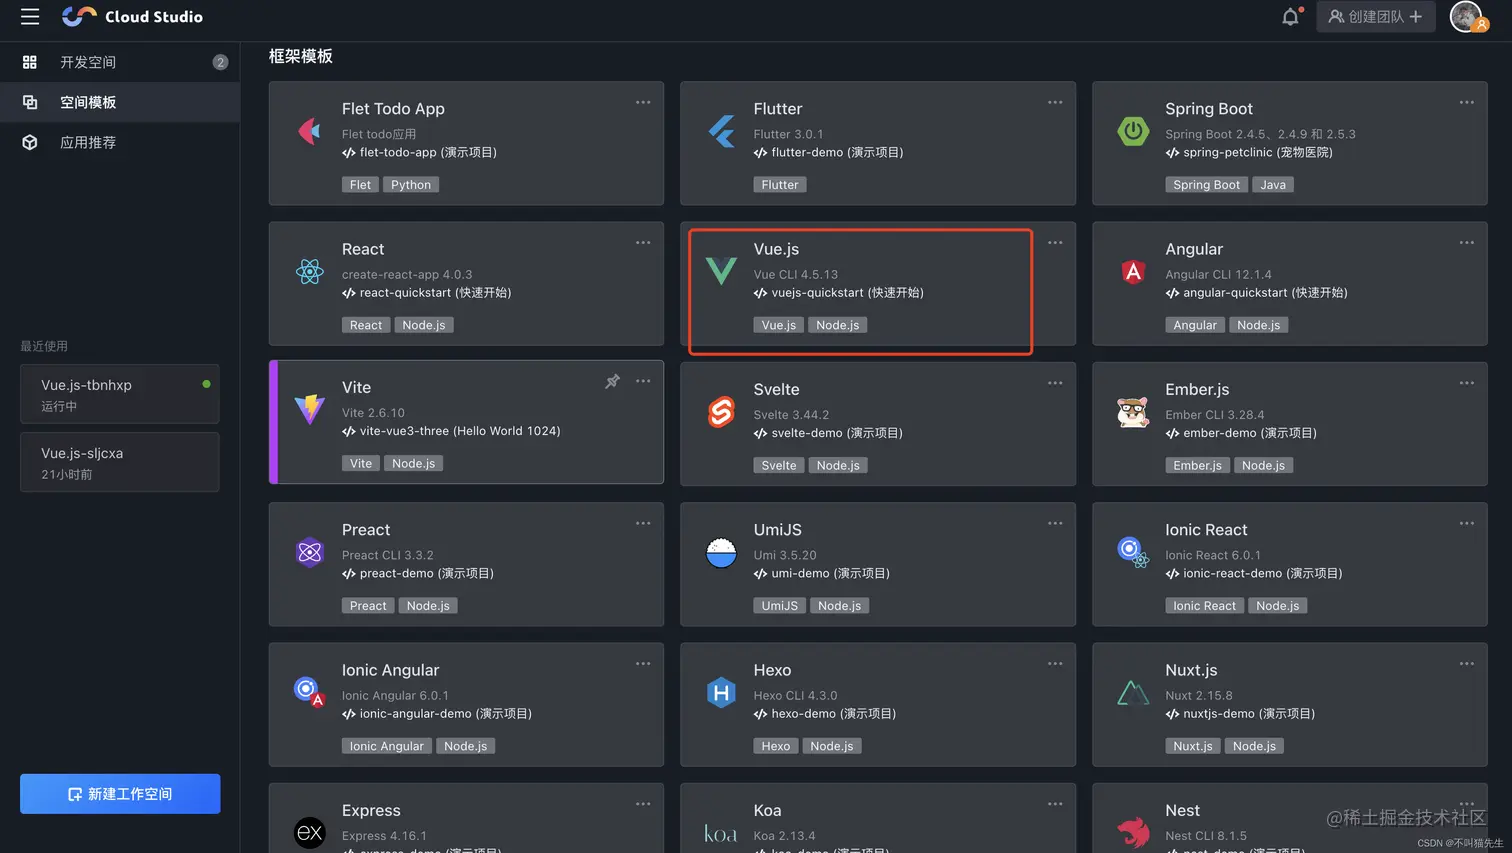Click the Koa logo icon
This screenshot has width=1512, height=853.
(721, 834)
